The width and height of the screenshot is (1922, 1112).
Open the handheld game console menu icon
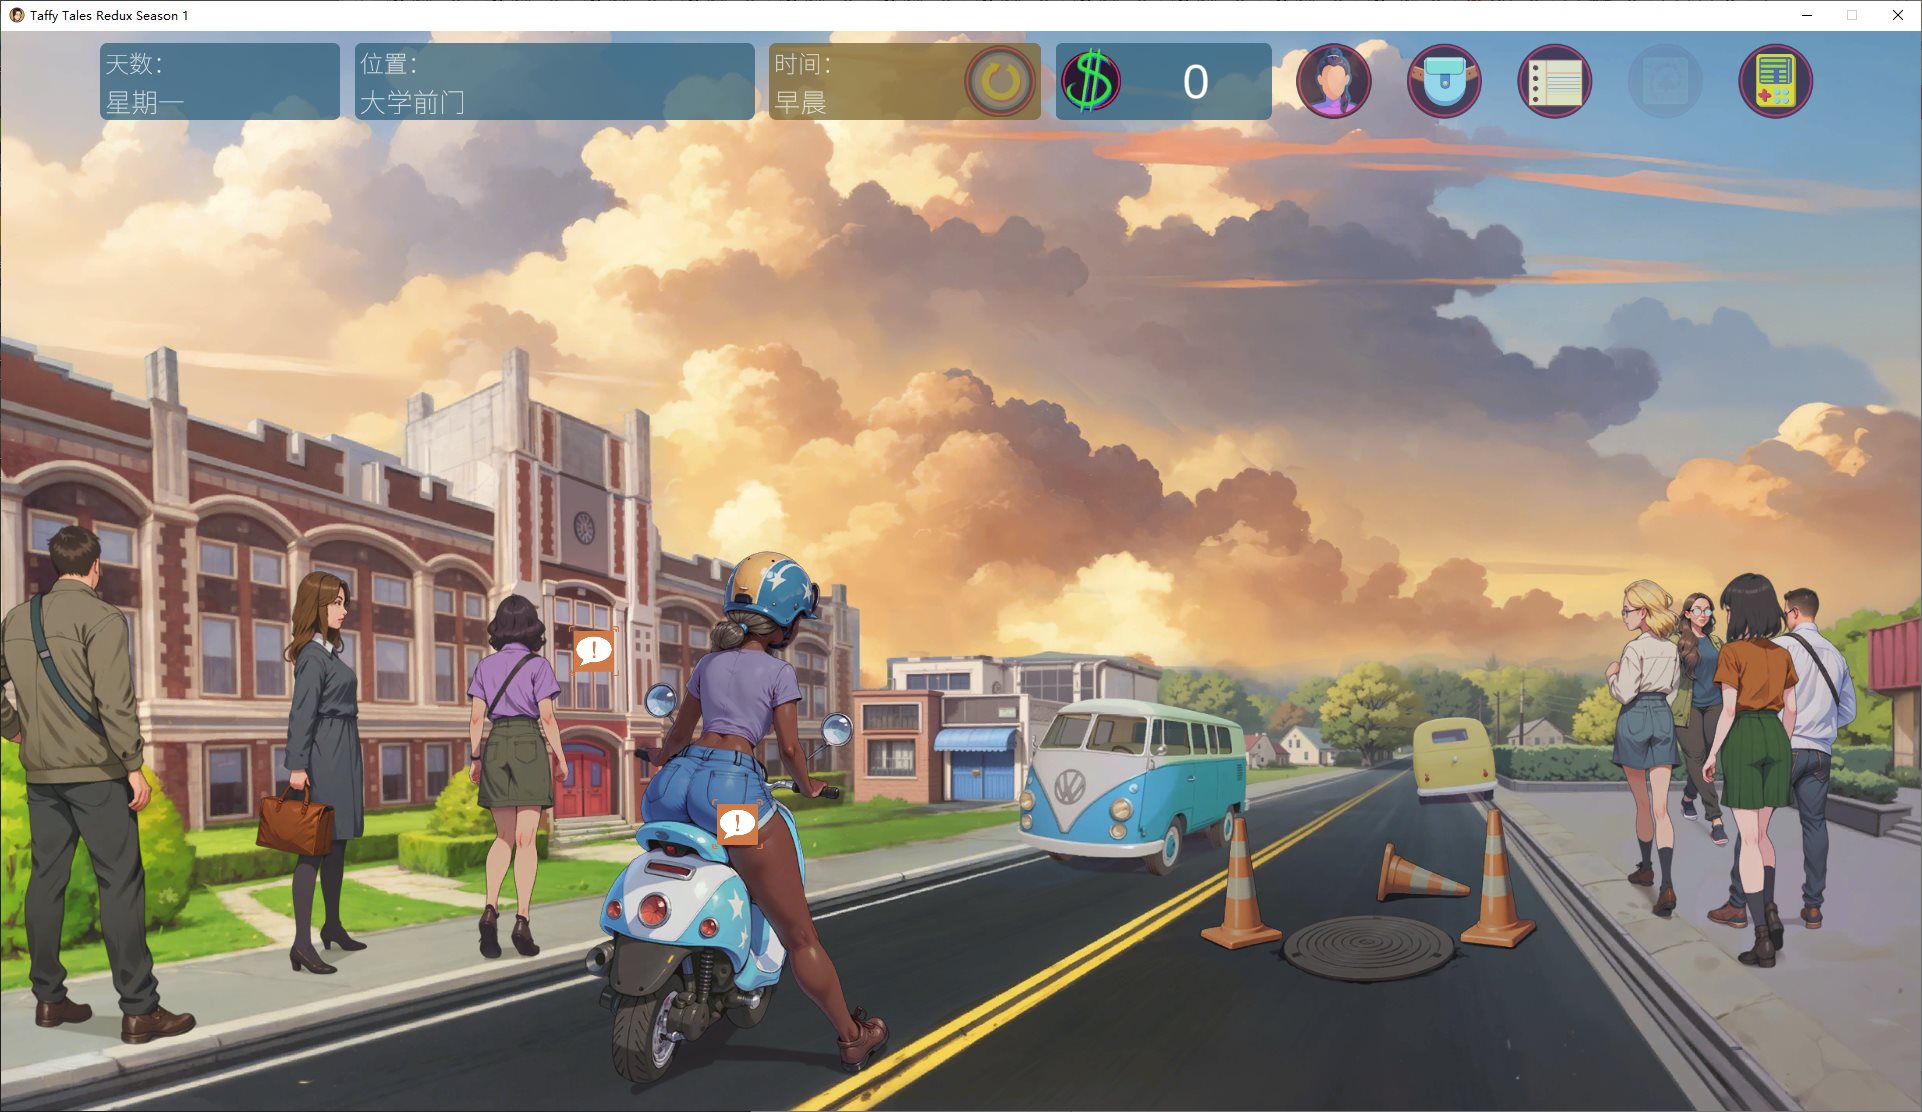point(1775,81)
